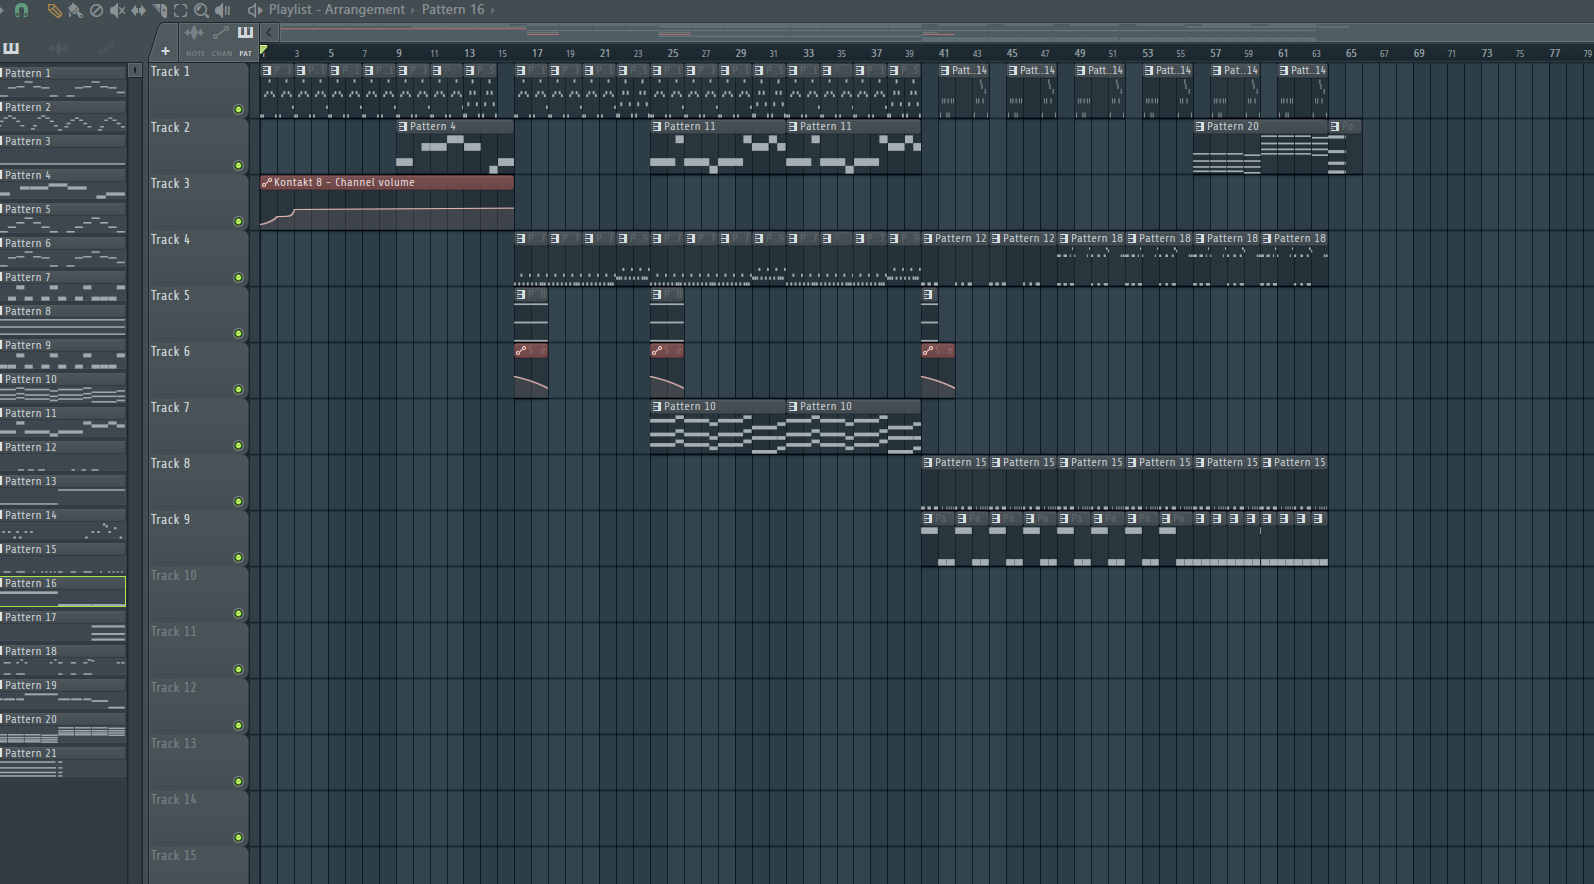Click the green playhead marker at bar 1
The image size is (1594, 884).
[264, 50]
